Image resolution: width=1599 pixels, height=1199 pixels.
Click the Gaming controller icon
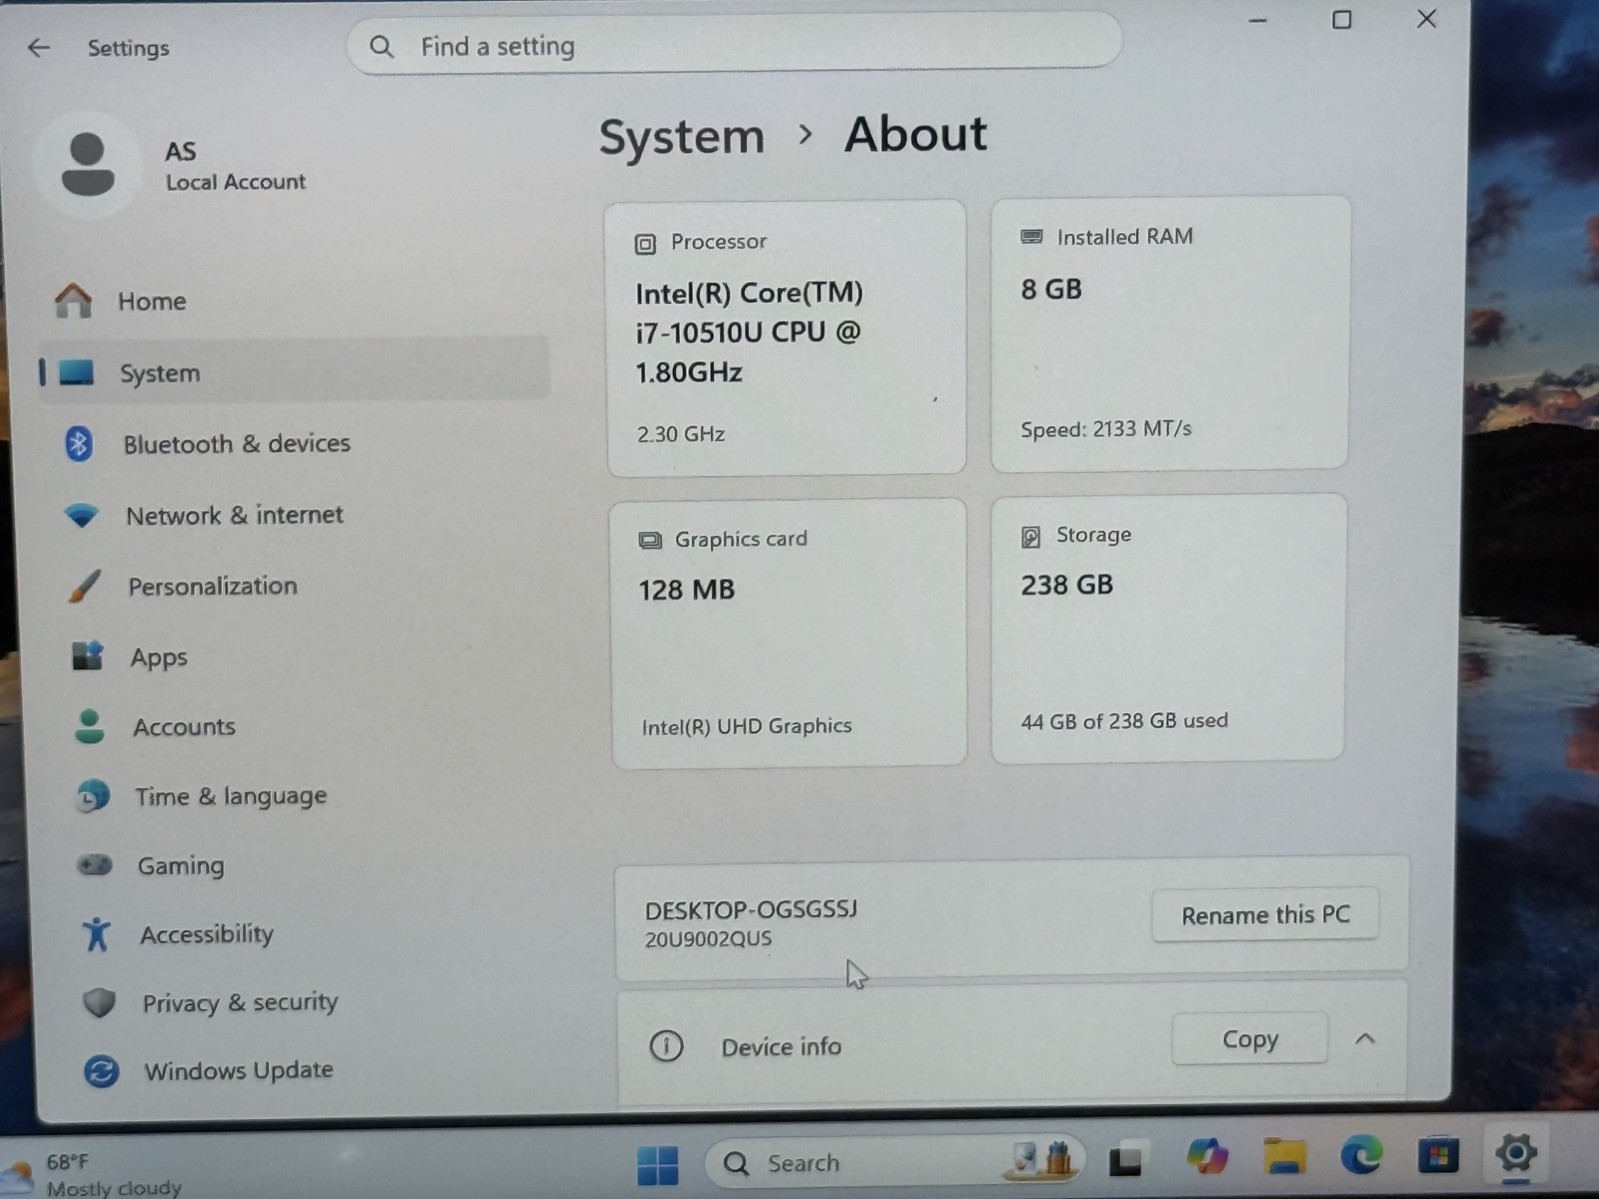(95, 864)
